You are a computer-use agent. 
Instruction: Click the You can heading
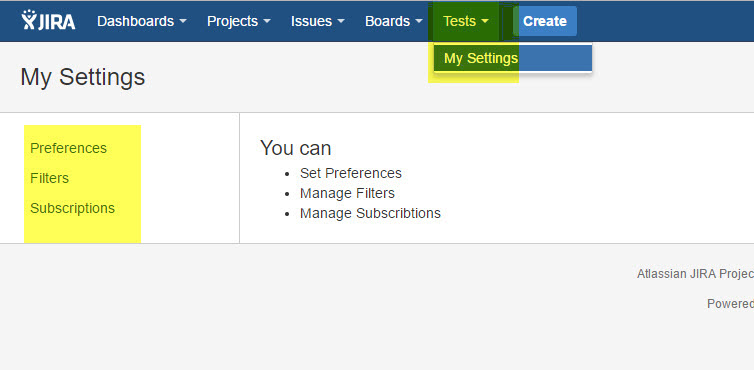[x=296, y=148]
